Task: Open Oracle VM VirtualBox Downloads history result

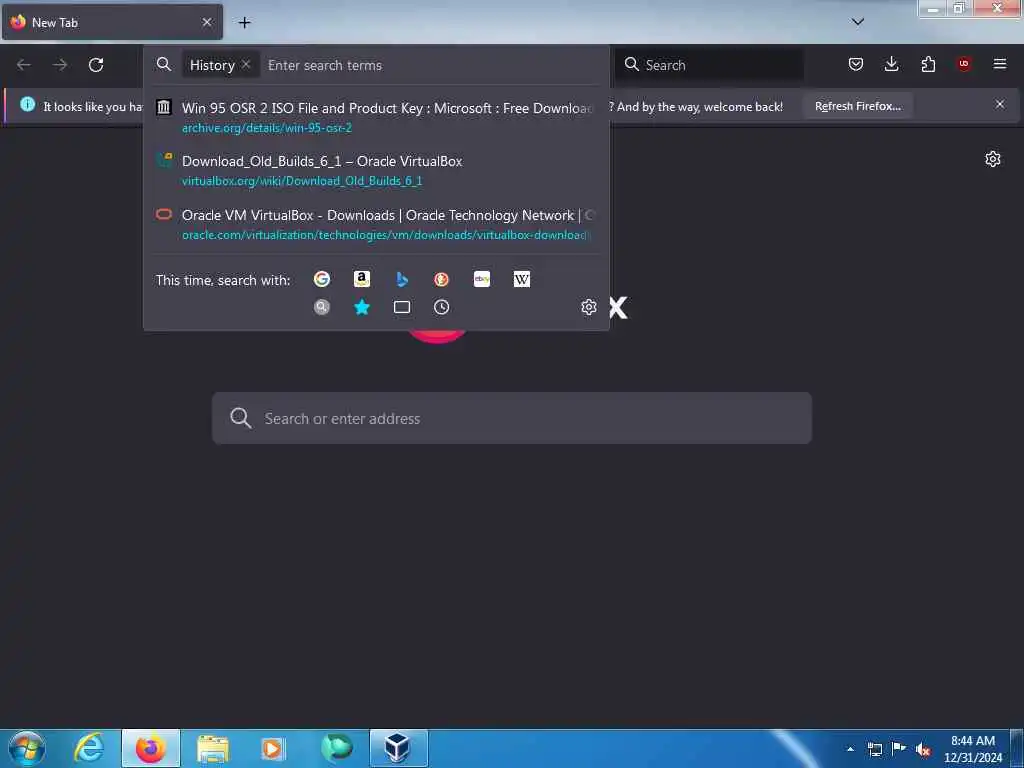Action: 376,224
